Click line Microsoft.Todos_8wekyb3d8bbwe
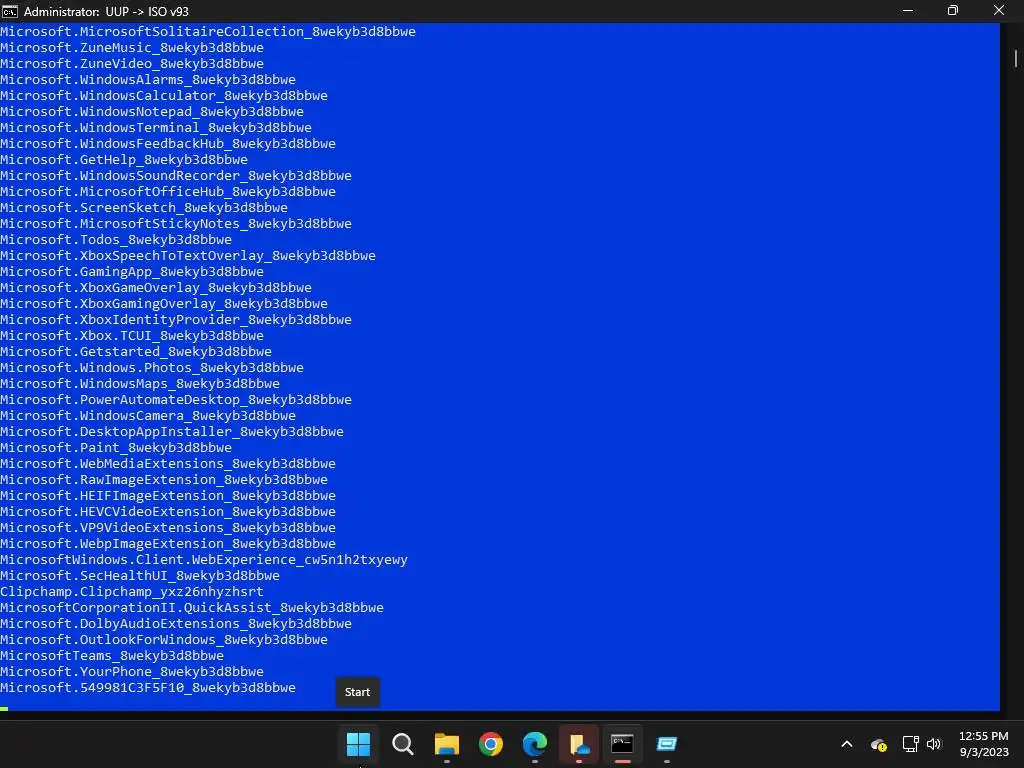Screen dimensions: 1024x768 point(116,240)
